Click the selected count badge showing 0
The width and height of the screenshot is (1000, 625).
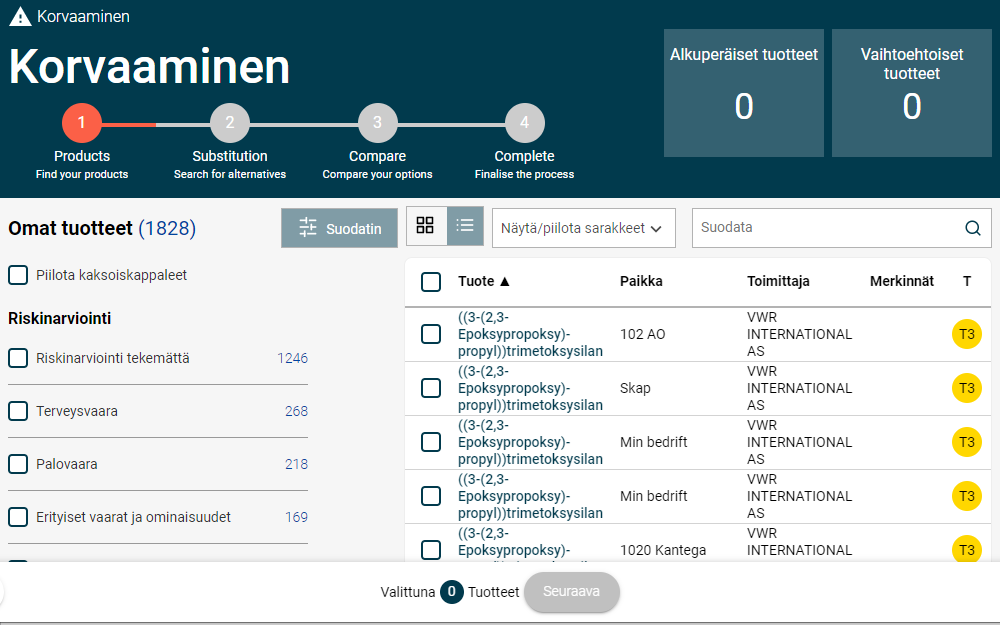(x=452, y=592)
